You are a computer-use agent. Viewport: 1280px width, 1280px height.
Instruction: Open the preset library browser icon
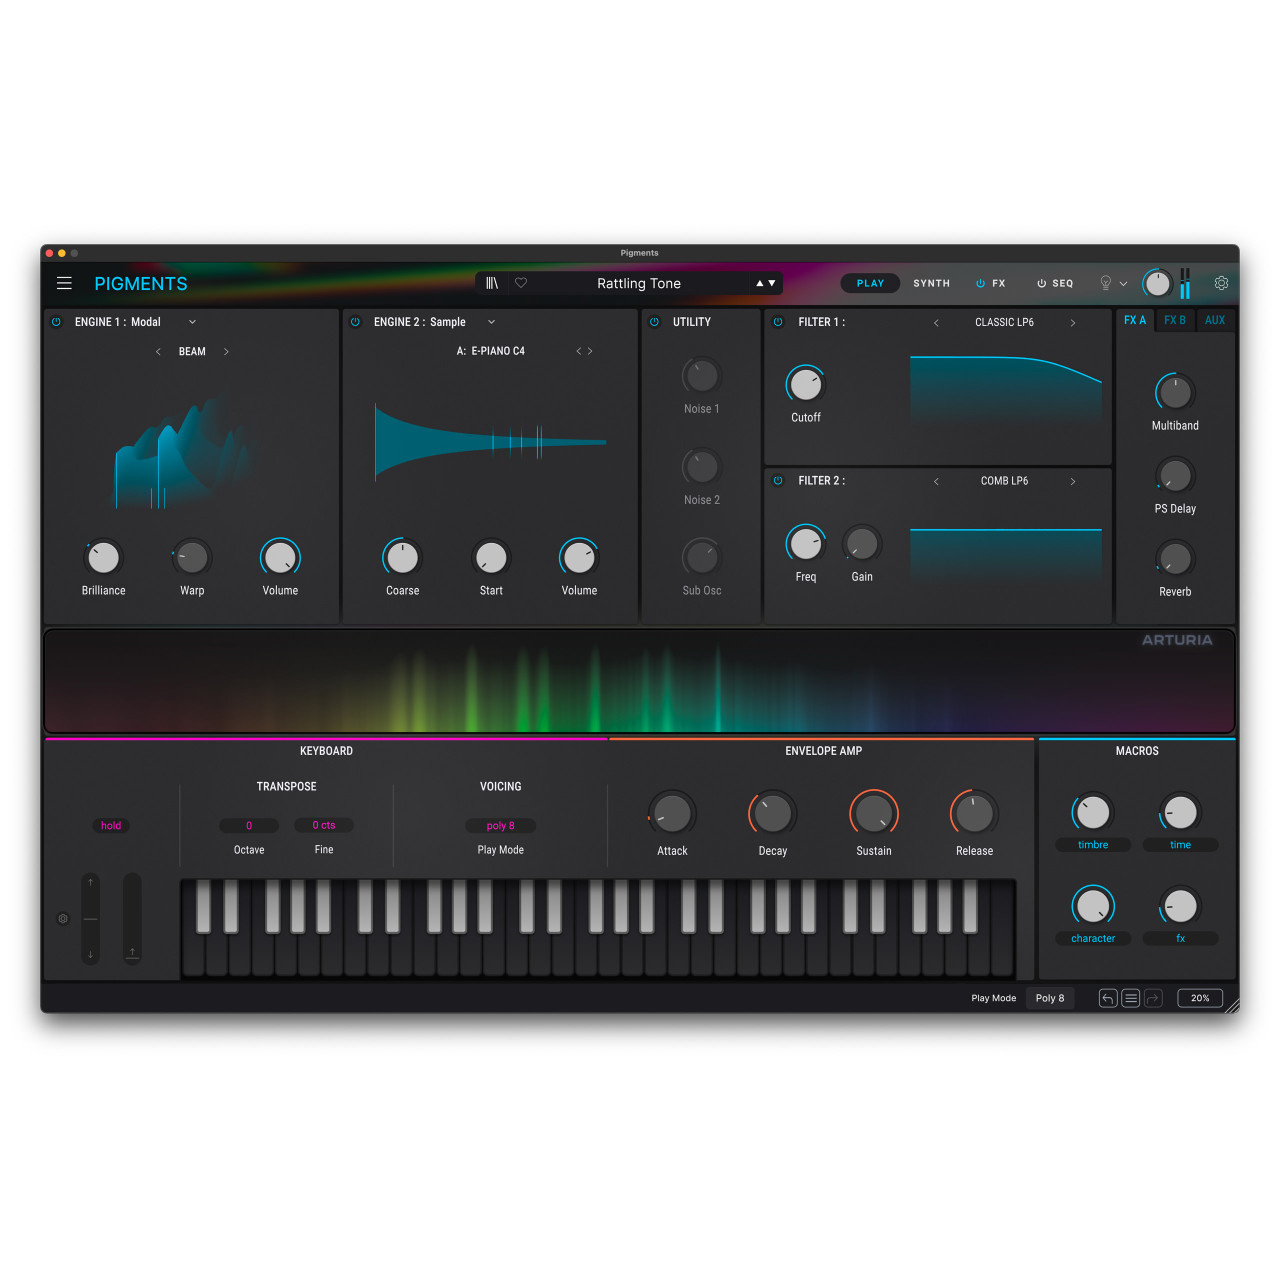tap(491, 283)
